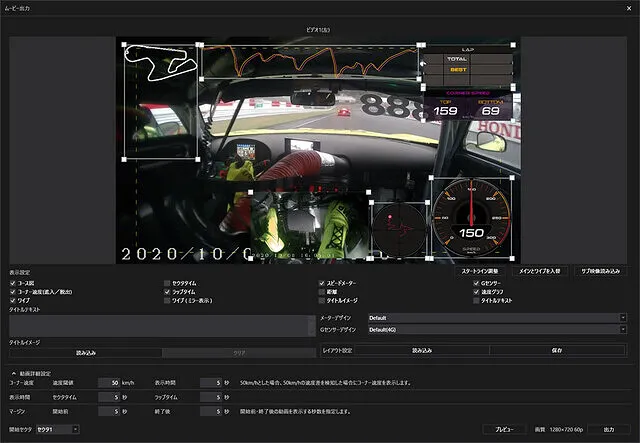Toggle the スピードメーター checkbox
The image size is (640, 443).
pyautogui.click(x=323, y=283)
